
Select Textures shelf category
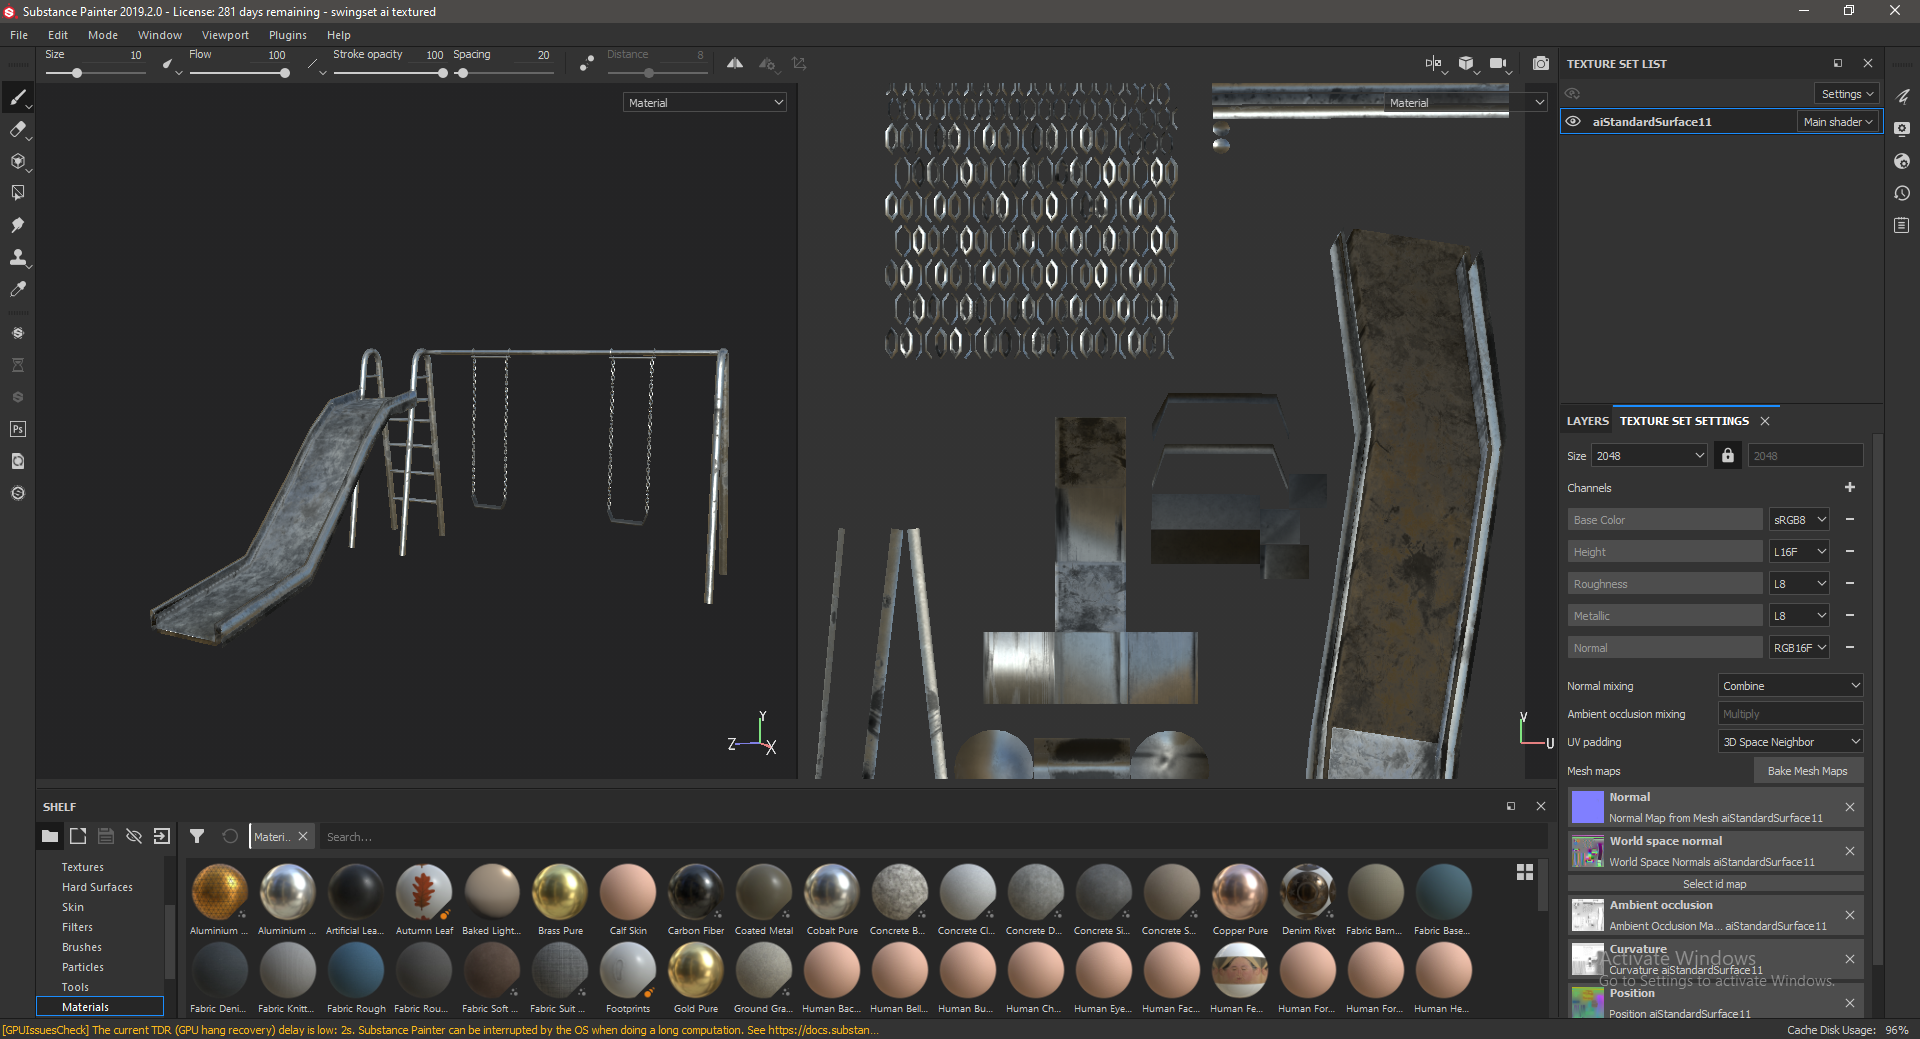83,867
